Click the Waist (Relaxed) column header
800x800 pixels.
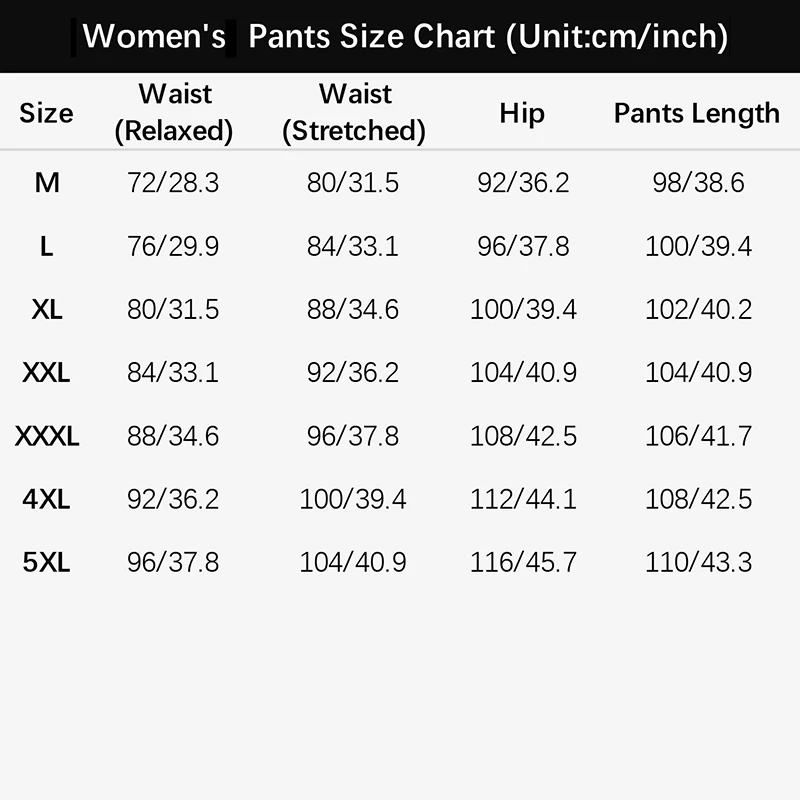[x=174, y=112]
